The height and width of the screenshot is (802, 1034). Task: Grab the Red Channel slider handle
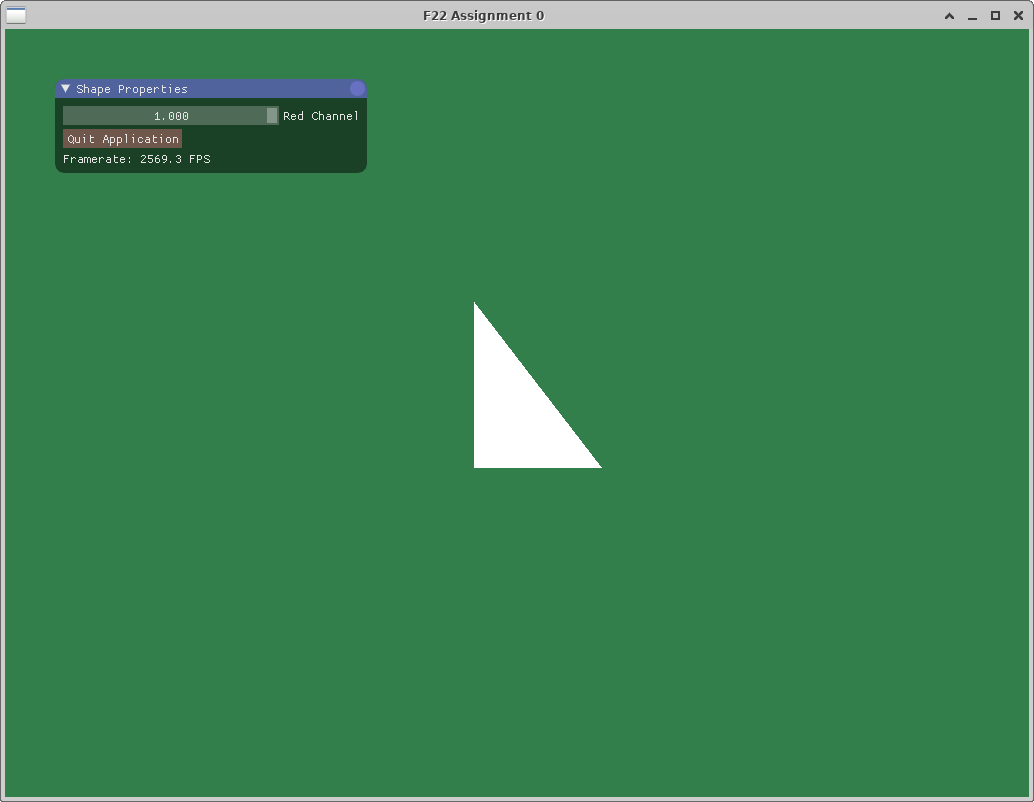[272, 116]
